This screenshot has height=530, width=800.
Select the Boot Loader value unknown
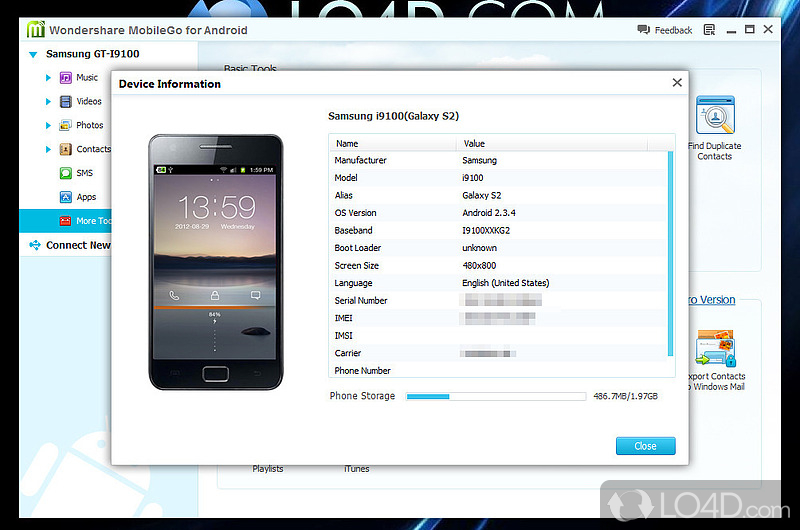pos(480,248)
